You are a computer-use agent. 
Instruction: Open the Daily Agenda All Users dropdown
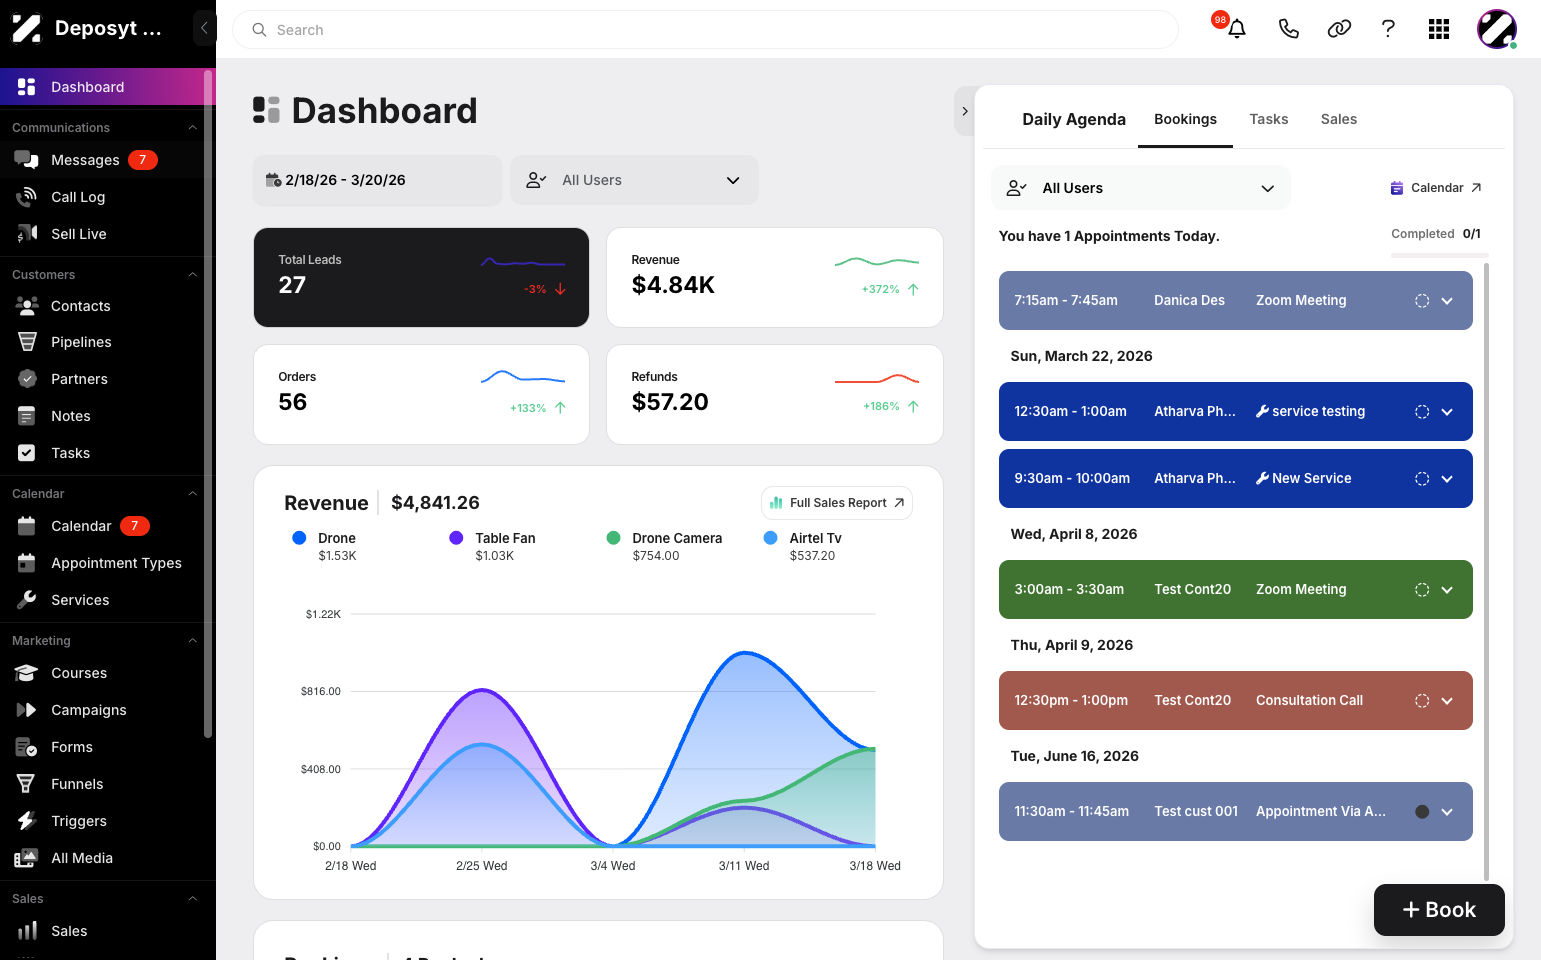[x=1141, y=188]
